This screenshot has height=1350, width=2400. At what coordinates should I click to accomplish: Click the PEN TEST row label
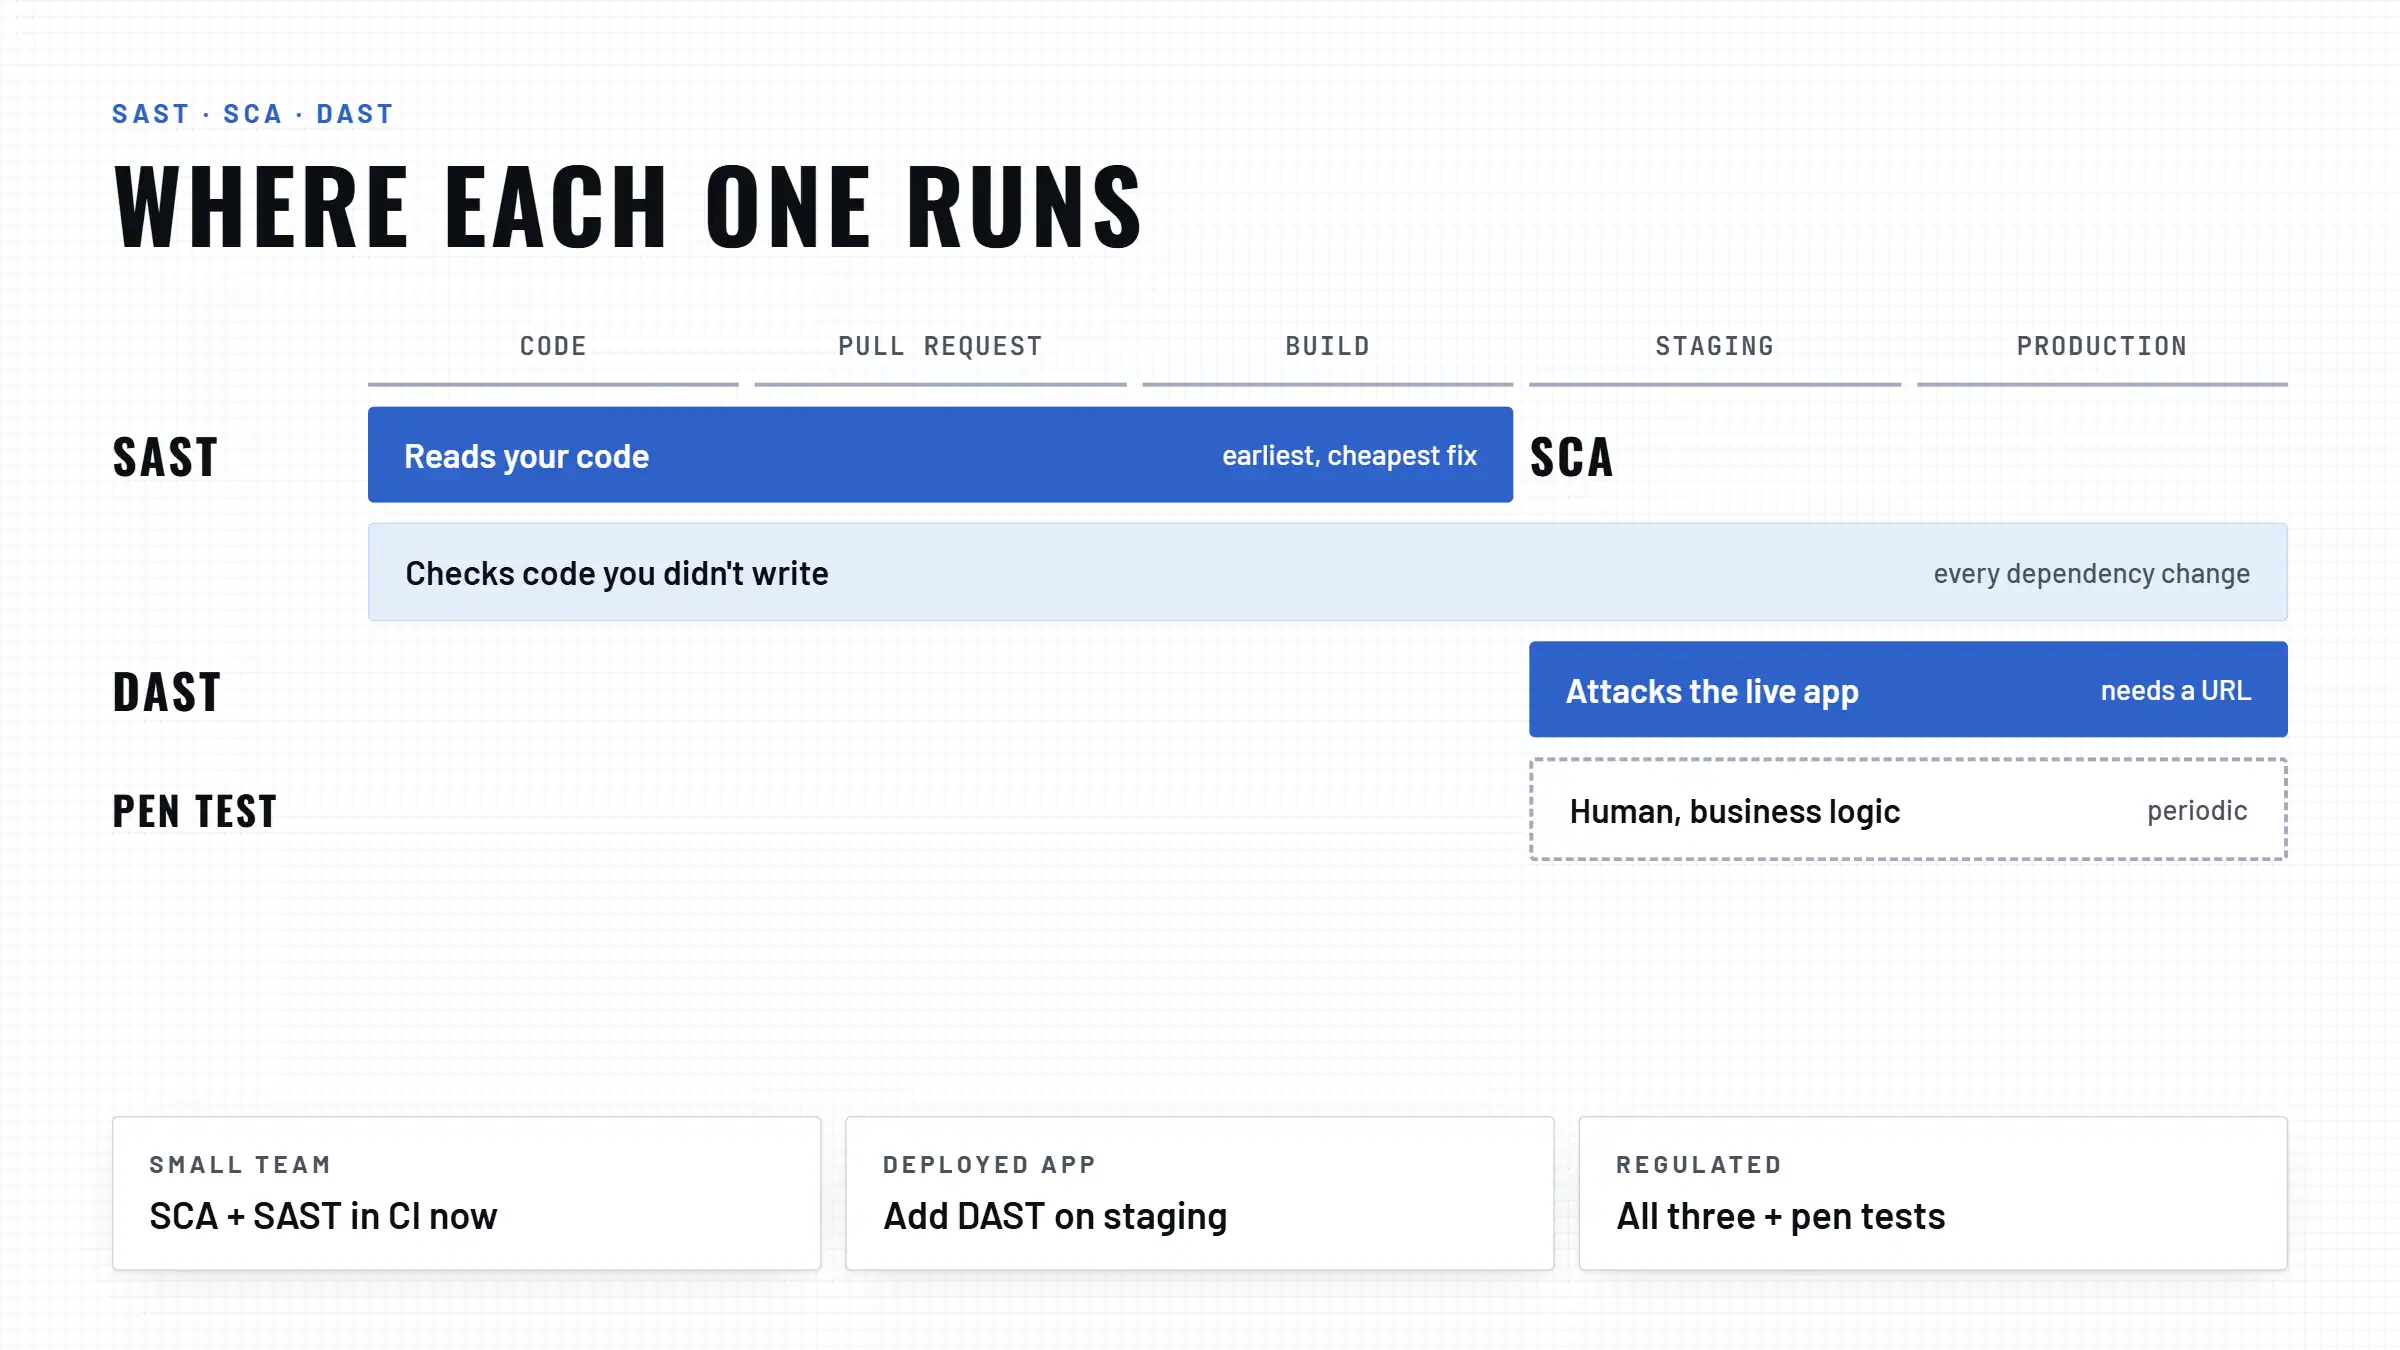(x=194, y=811)
